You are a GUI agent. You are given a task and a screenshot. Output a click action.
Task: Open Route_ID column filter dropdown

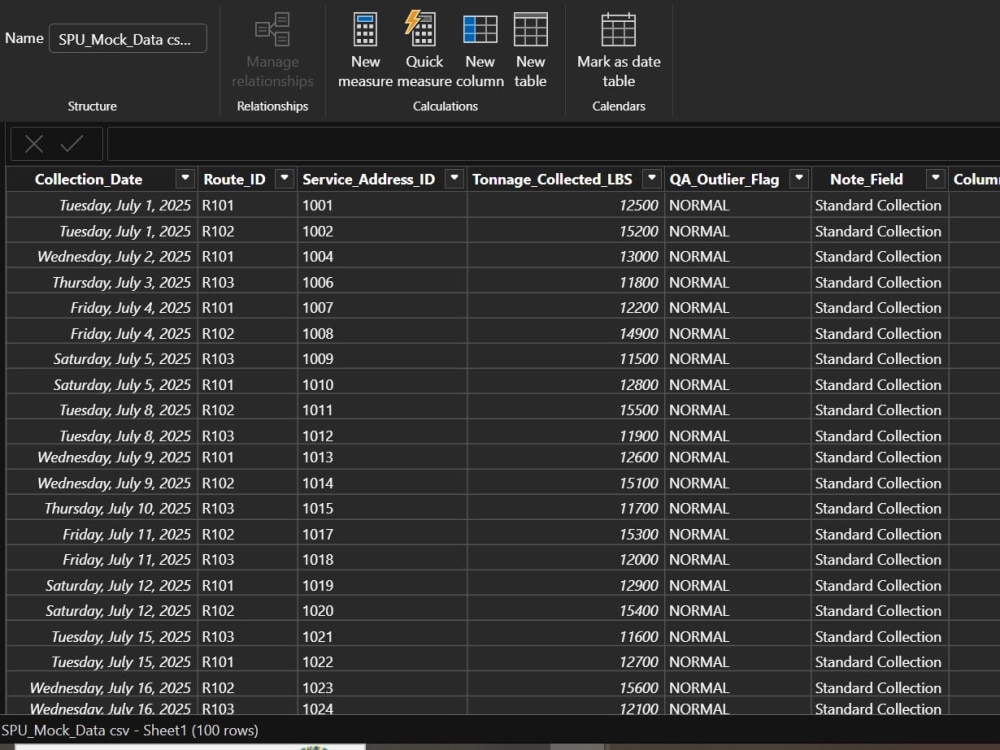pos(284,179)
